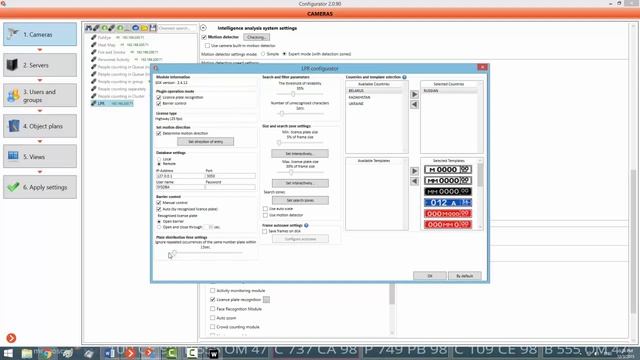Collapse the Intelligence analysis system settings section
This screenshot has width=640, height=360.
pos(203,28)
